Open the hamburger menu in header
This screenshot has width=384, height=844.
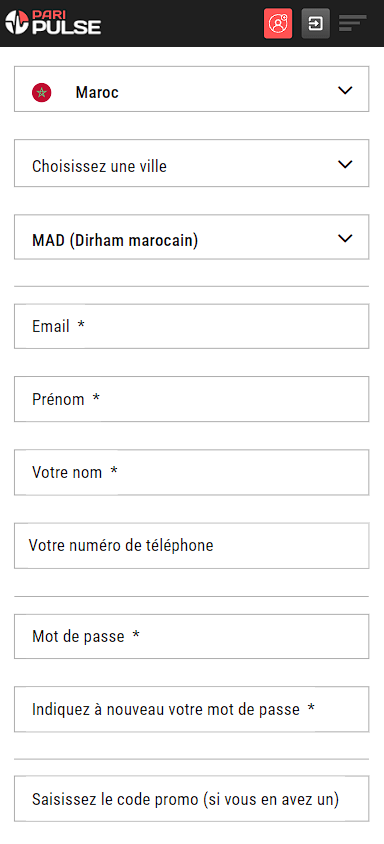(x=353, y=23)
